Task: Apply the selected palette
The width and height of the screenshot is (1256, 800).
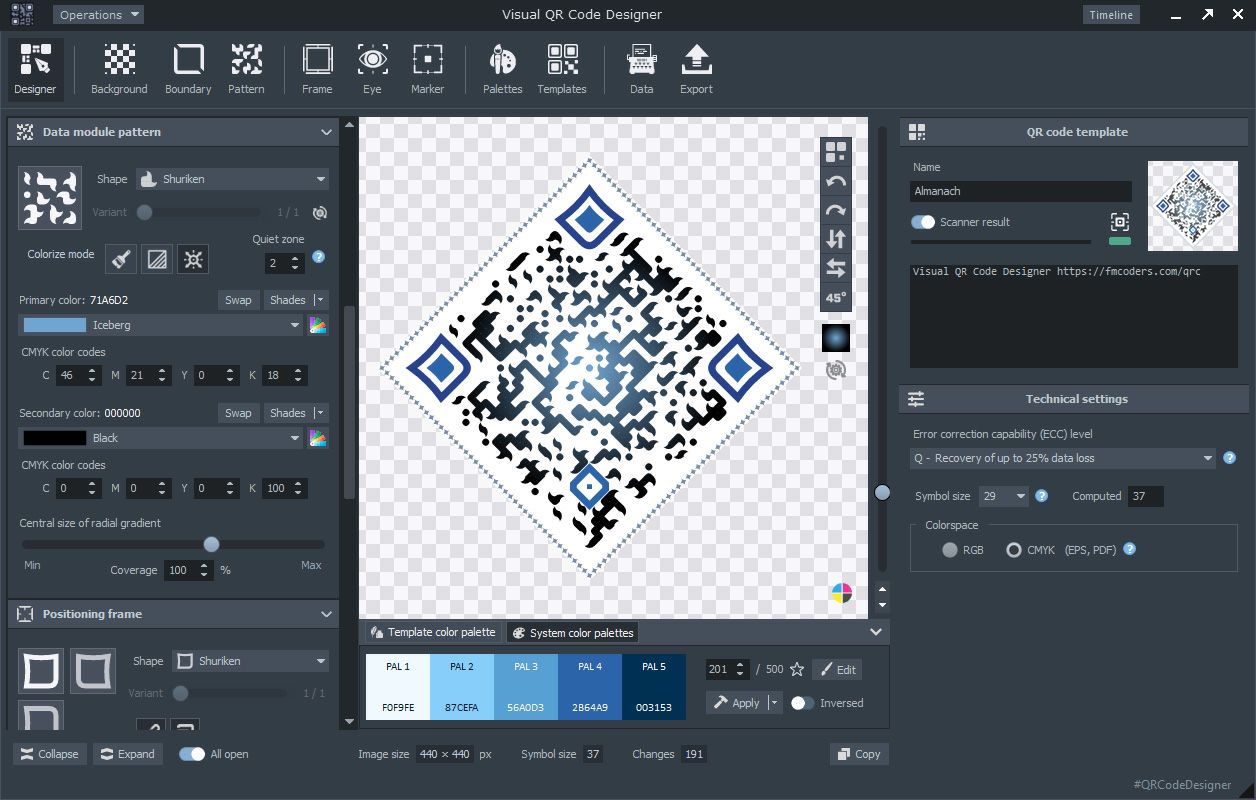Action: (x=736, y=703)
